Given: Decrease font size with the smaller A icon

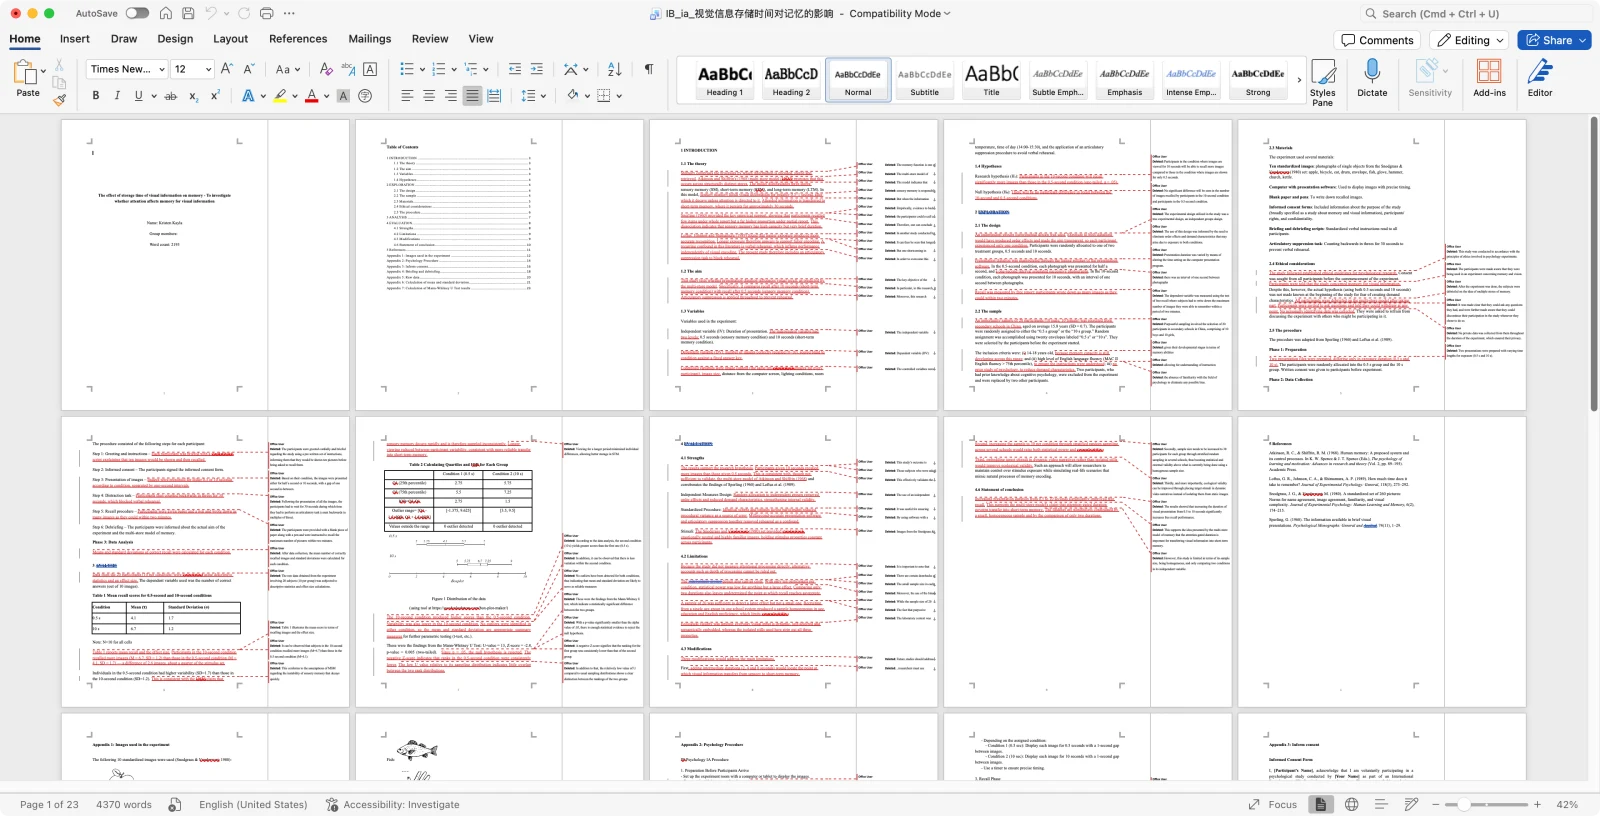Looking at the screenshot, I should (247, 69).
